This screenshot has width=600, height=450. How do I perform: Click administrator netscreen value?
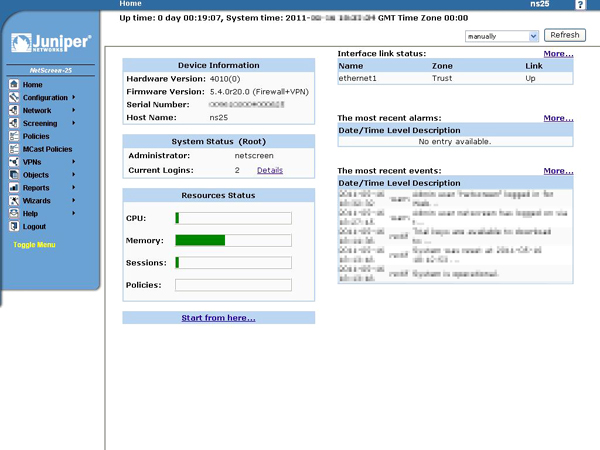[x=254, y=156]
